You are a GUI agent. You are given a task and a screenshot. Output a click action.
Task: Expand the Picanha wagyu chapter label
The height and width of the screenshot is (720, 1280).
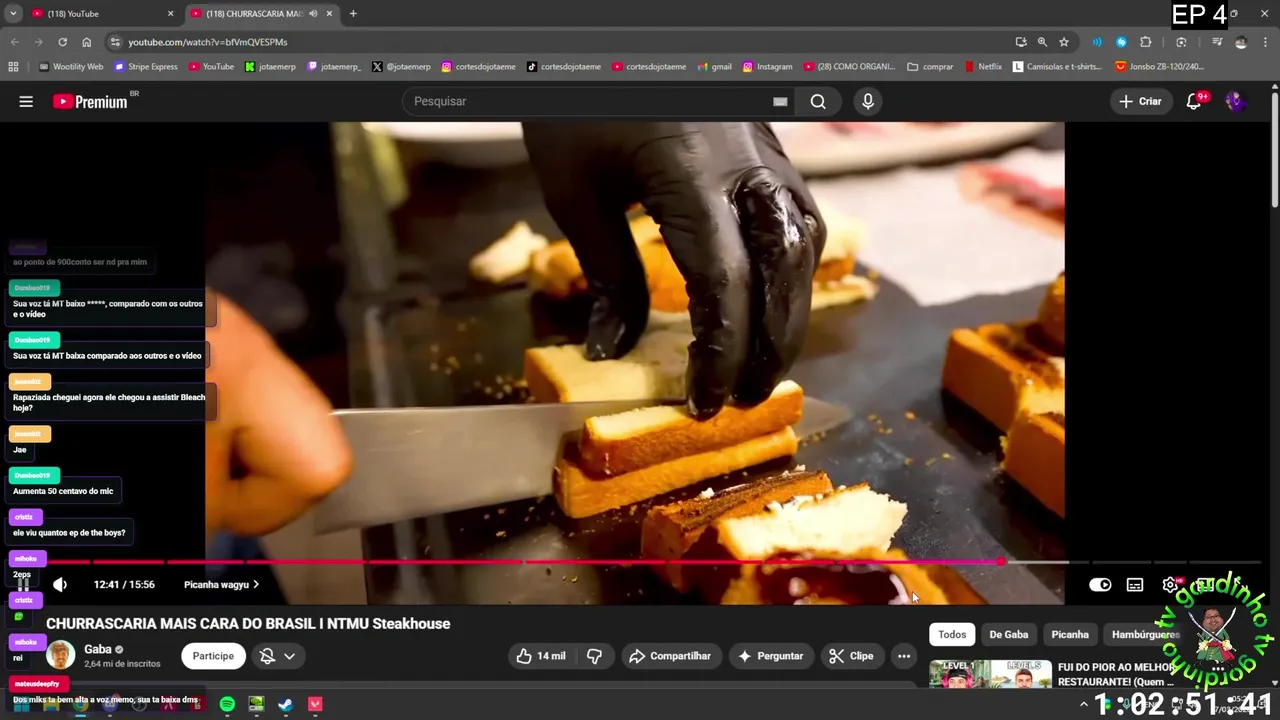click(x=221, y=585)
